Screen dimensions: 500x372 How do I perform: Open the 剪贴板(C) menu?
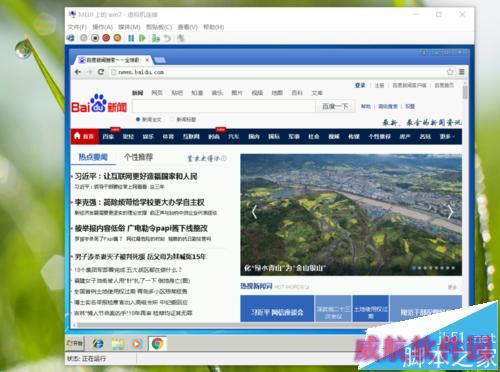coord(159,27)
